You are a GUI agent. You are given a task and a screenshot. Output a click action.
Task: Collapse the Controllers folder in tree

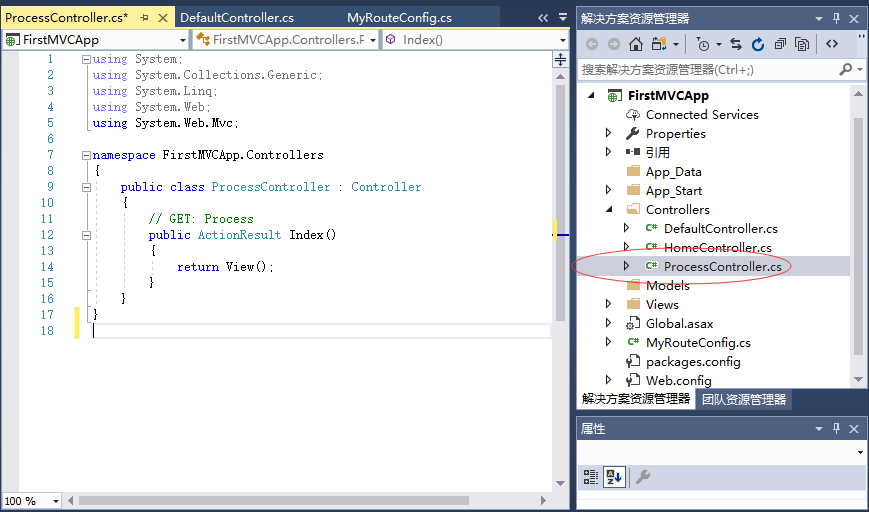click(x=608, y=210)
